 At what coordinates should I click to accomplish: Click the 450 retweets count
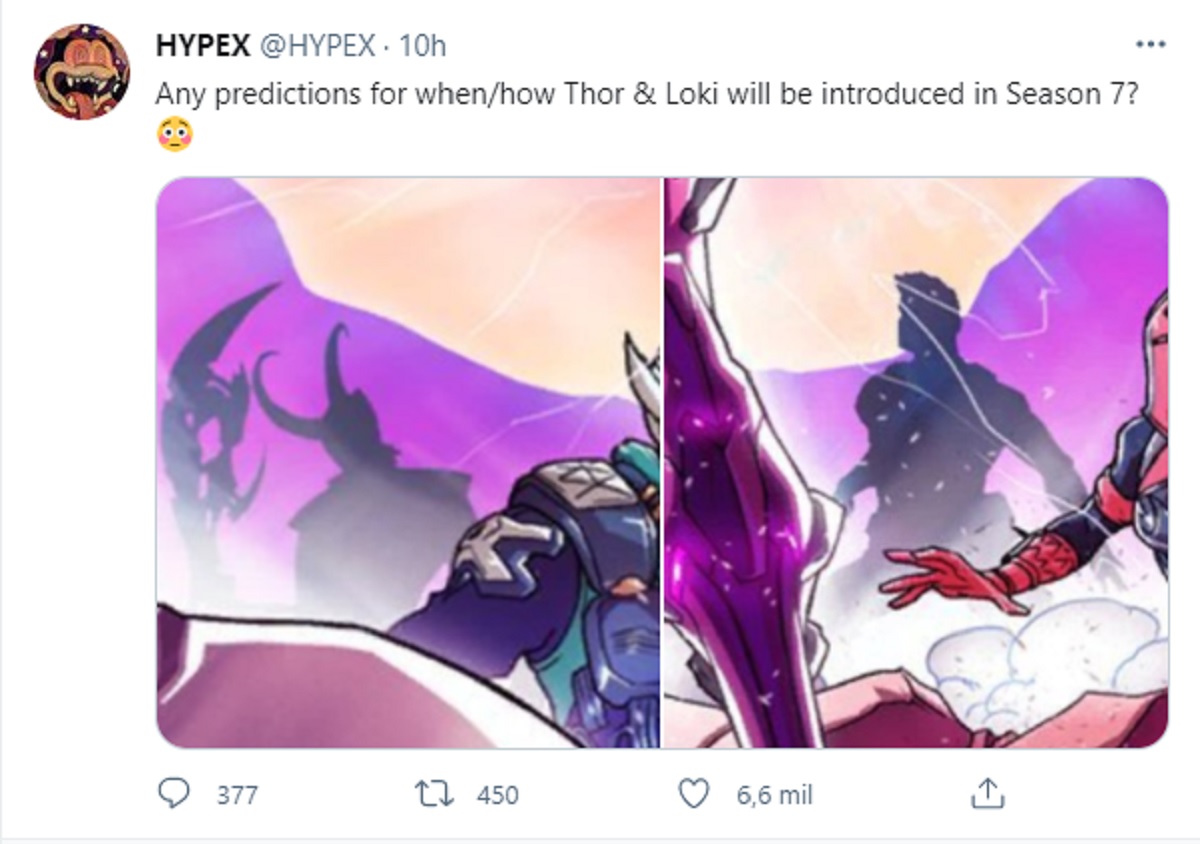[x=497, y=796]
